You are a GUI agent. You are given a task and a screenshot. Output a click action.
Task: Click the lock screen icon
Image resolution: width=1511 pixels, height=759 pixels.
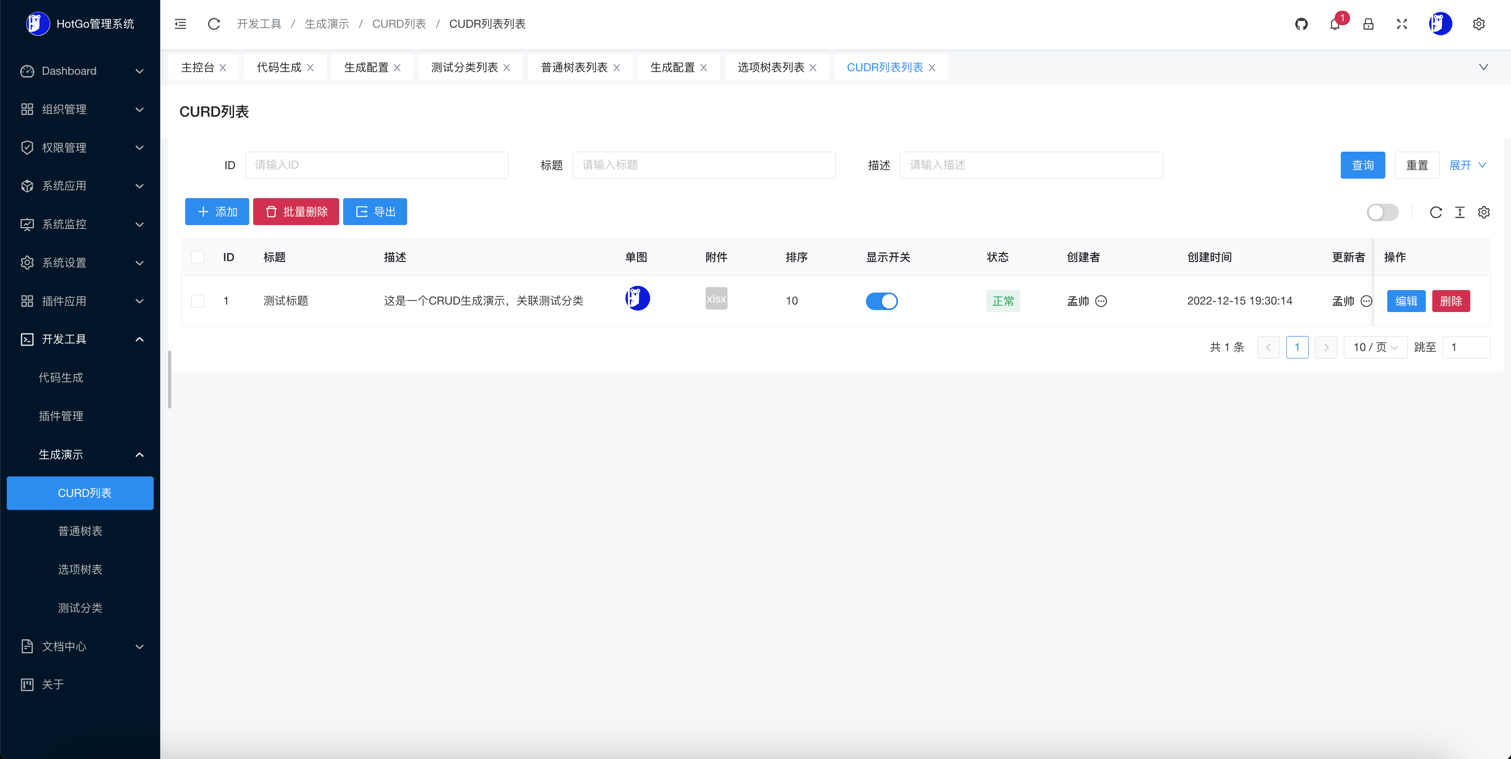1368,24
